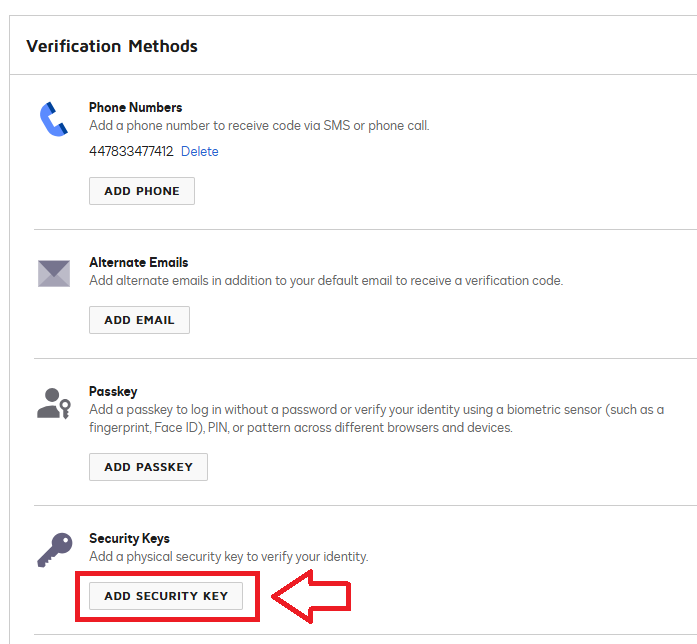Click the purple security key icon
The height and width of the screenshot is (644, 697).
53,549
